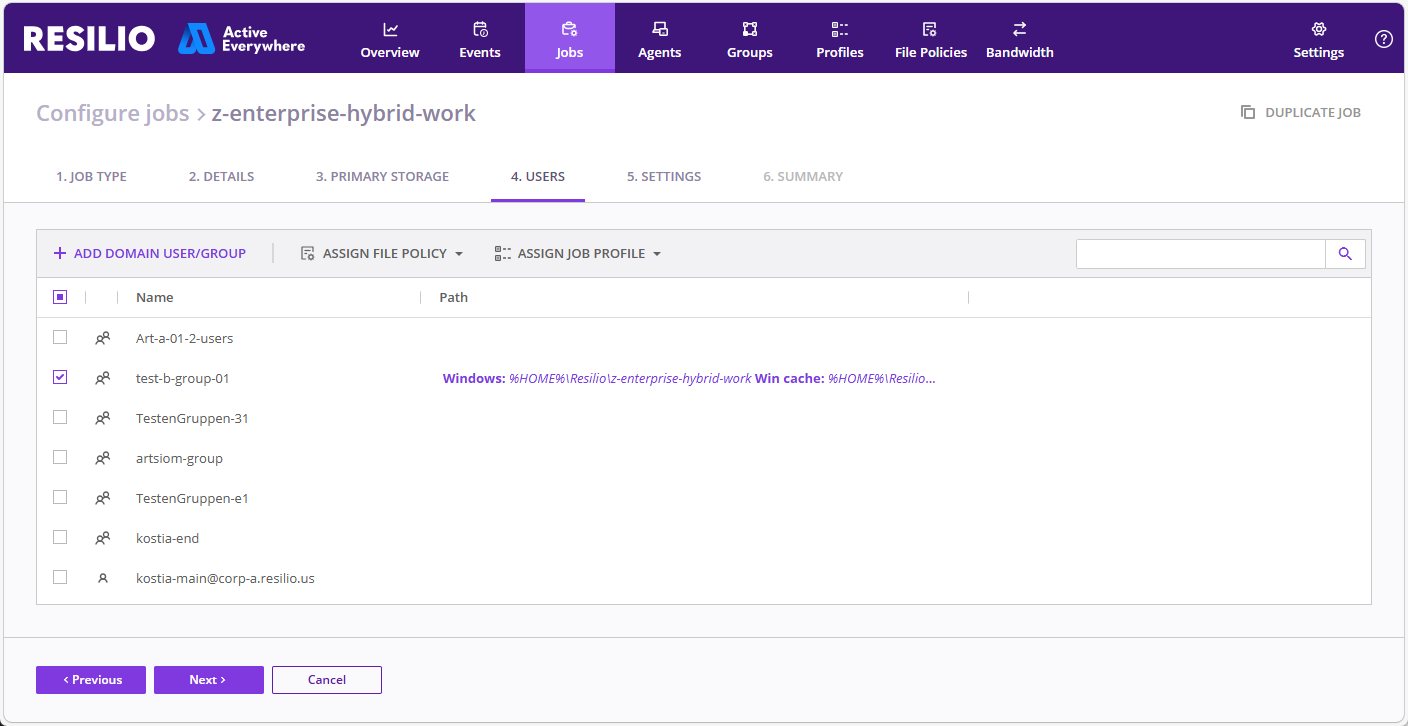Toggle the select-all header checkbox
Image resolution: width=1408 pixels, height=726 pixels.
[60, 297]
